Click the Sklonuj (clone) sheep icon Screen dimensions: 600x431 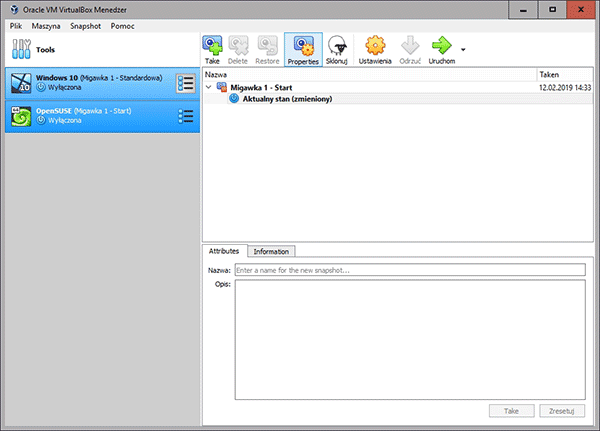[337, 46]
